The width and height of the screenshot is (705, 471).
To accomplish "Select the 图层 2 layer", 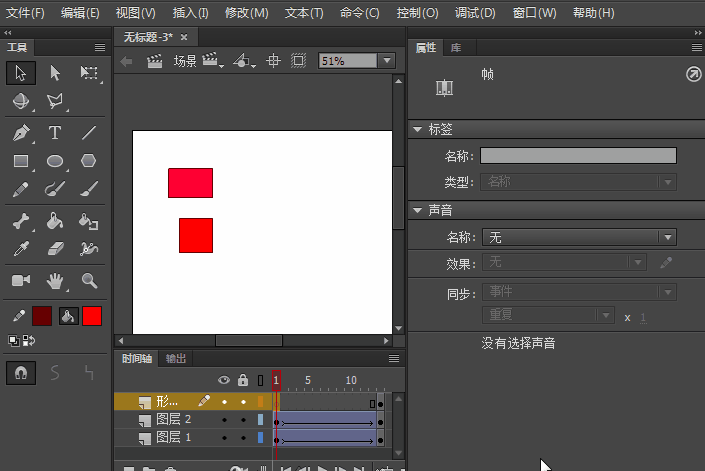I will point(173,420).
